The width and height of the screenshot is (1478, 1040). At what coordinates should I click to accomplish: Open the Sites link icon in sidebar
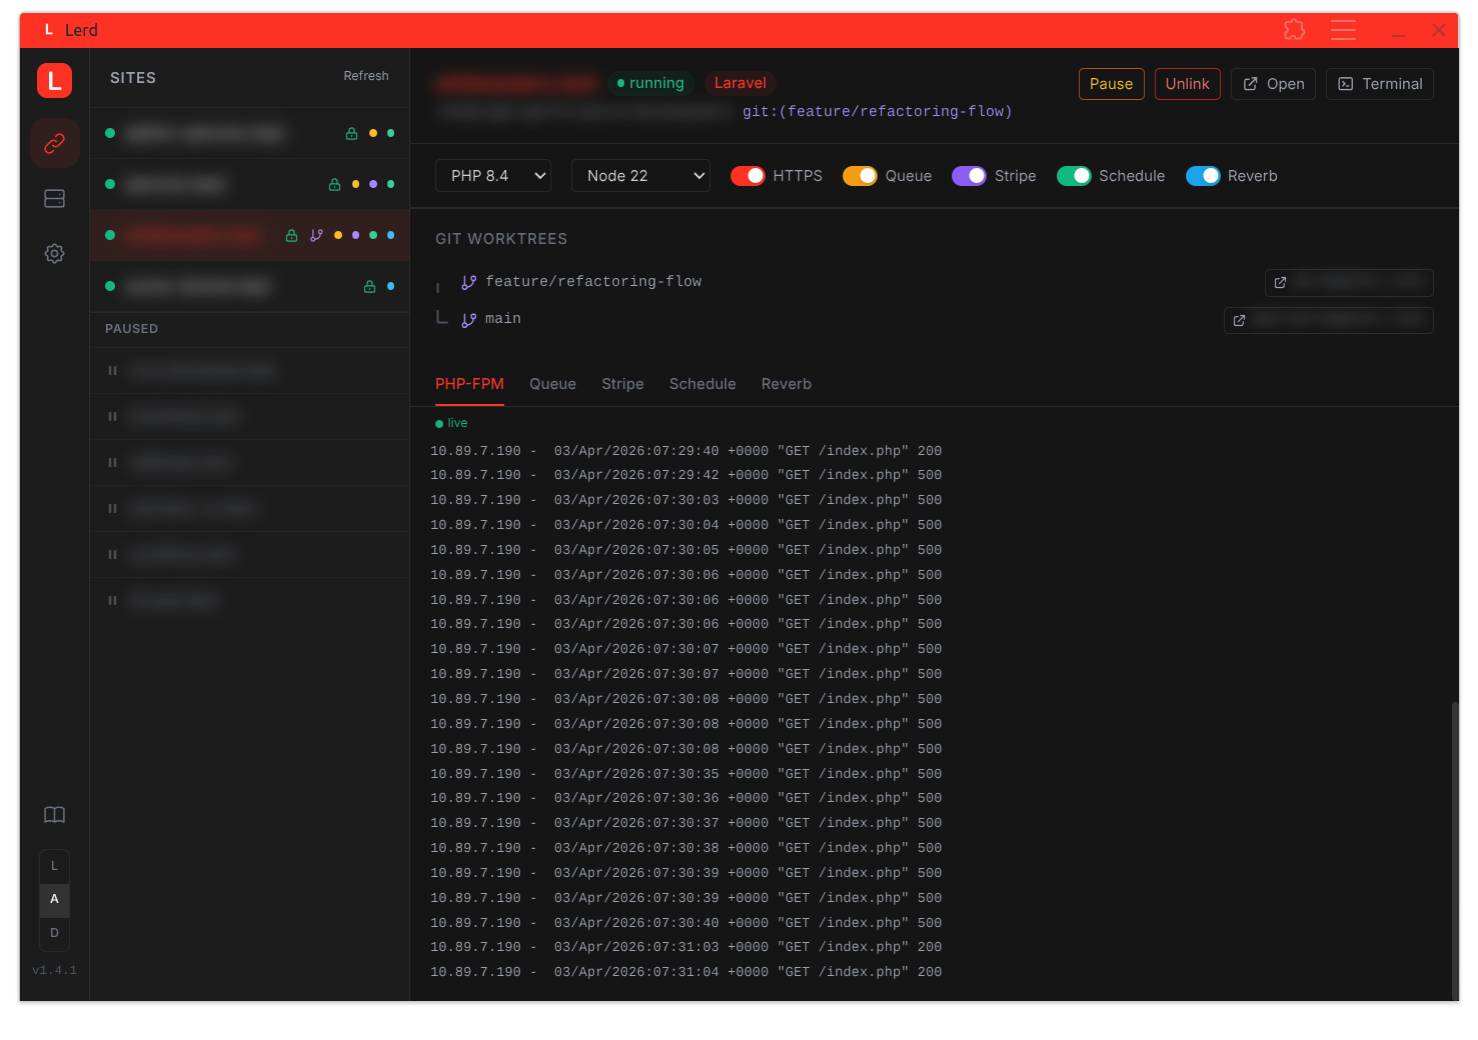tap(55, 143)
